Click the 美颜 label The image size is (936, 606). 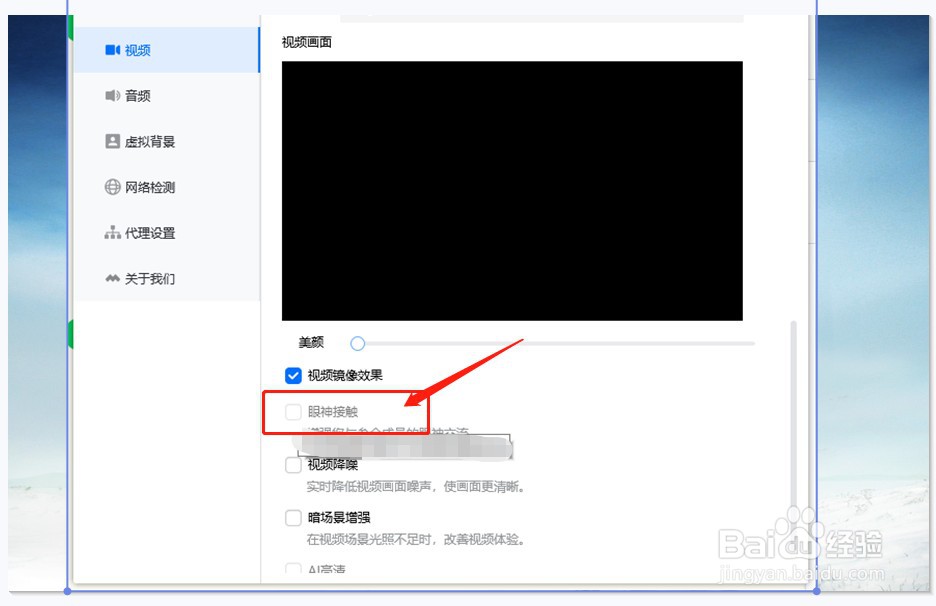pos(311,342)
